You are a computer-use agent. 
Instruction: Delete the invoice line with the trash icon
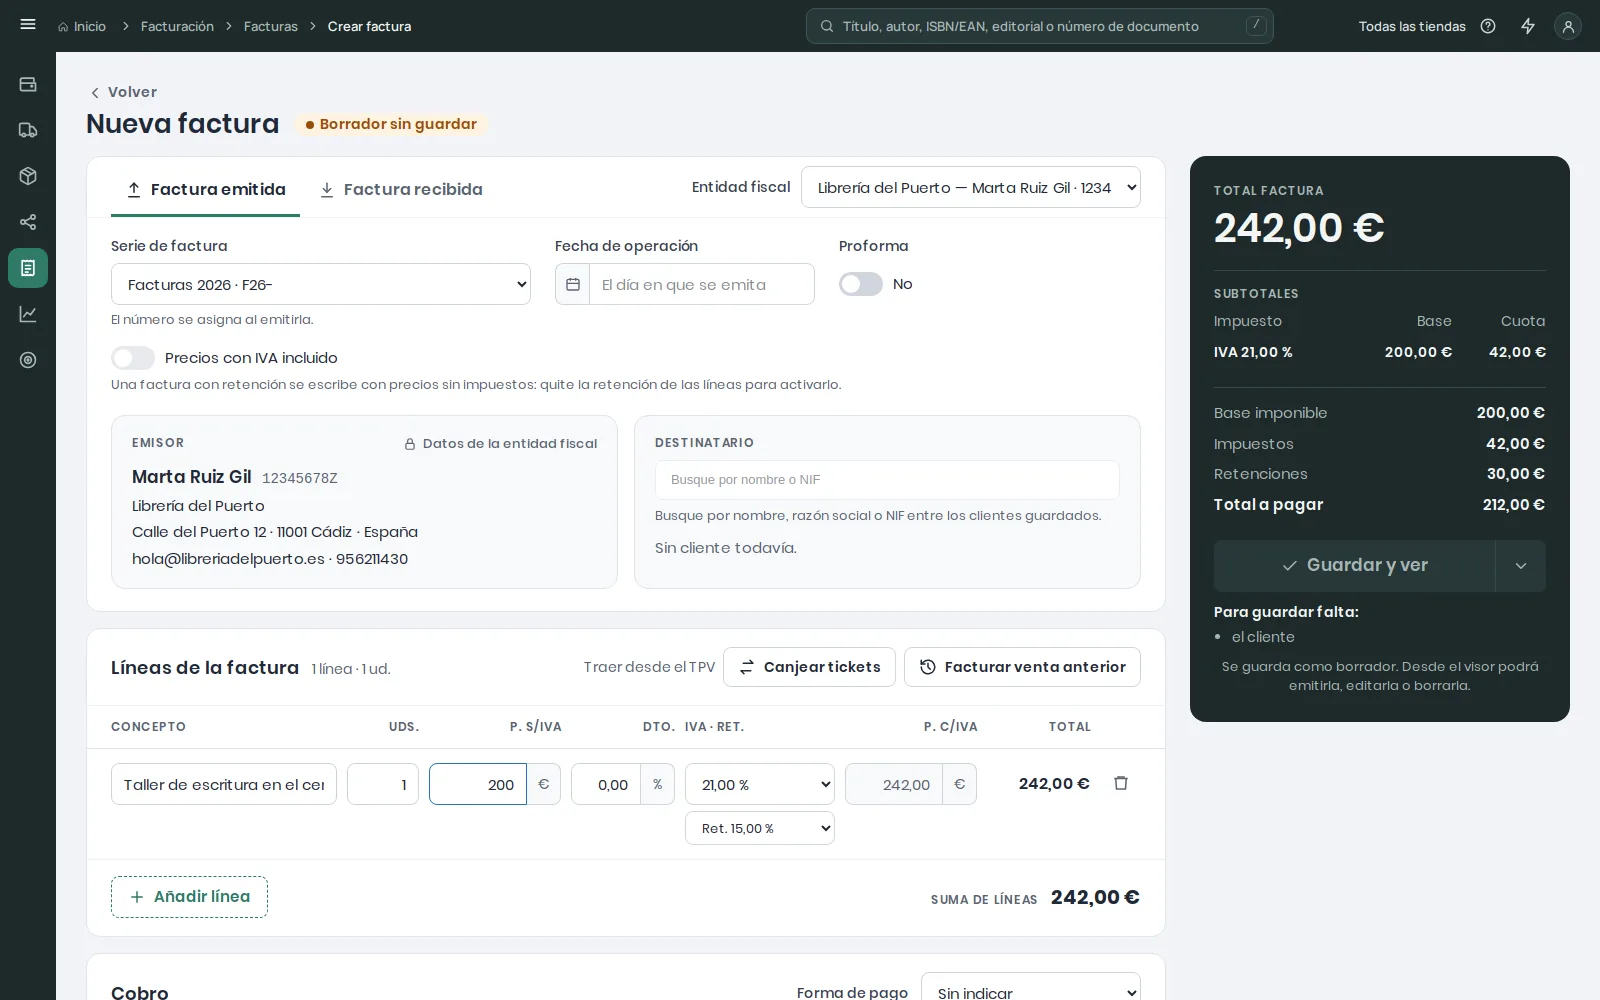click(1121, 783)
